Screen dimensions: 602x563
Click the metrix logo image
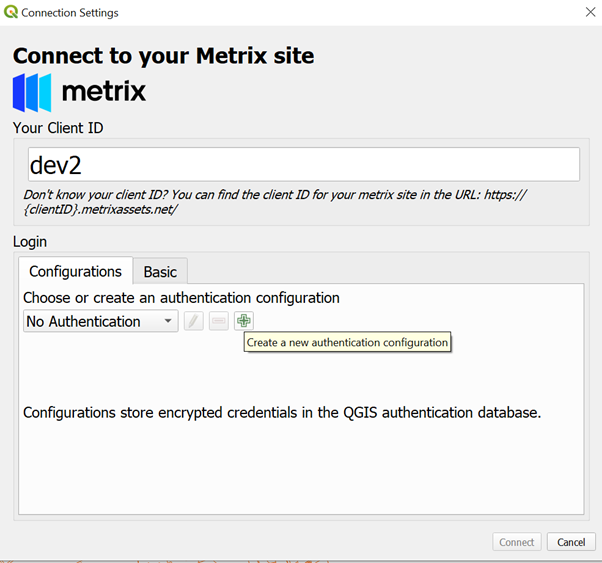point(79,93)
